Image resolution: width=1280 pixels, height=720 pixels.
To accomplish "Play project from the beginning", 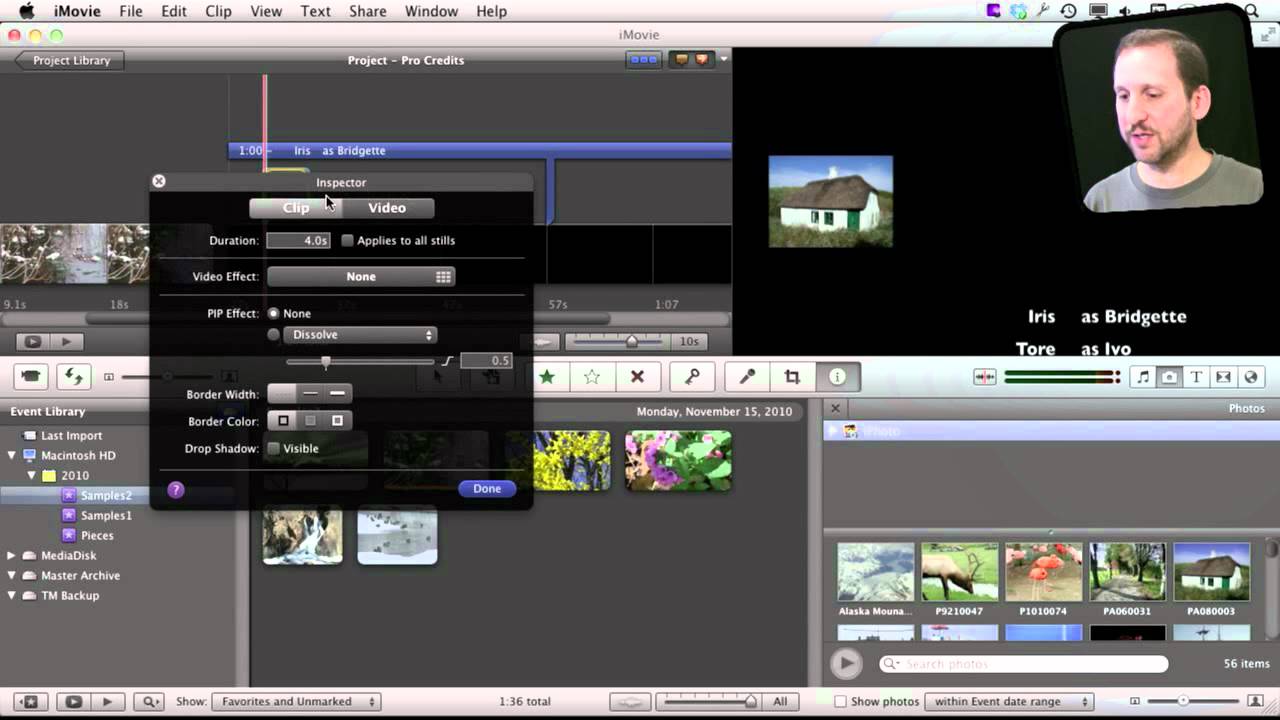I will tap(66, 341).
